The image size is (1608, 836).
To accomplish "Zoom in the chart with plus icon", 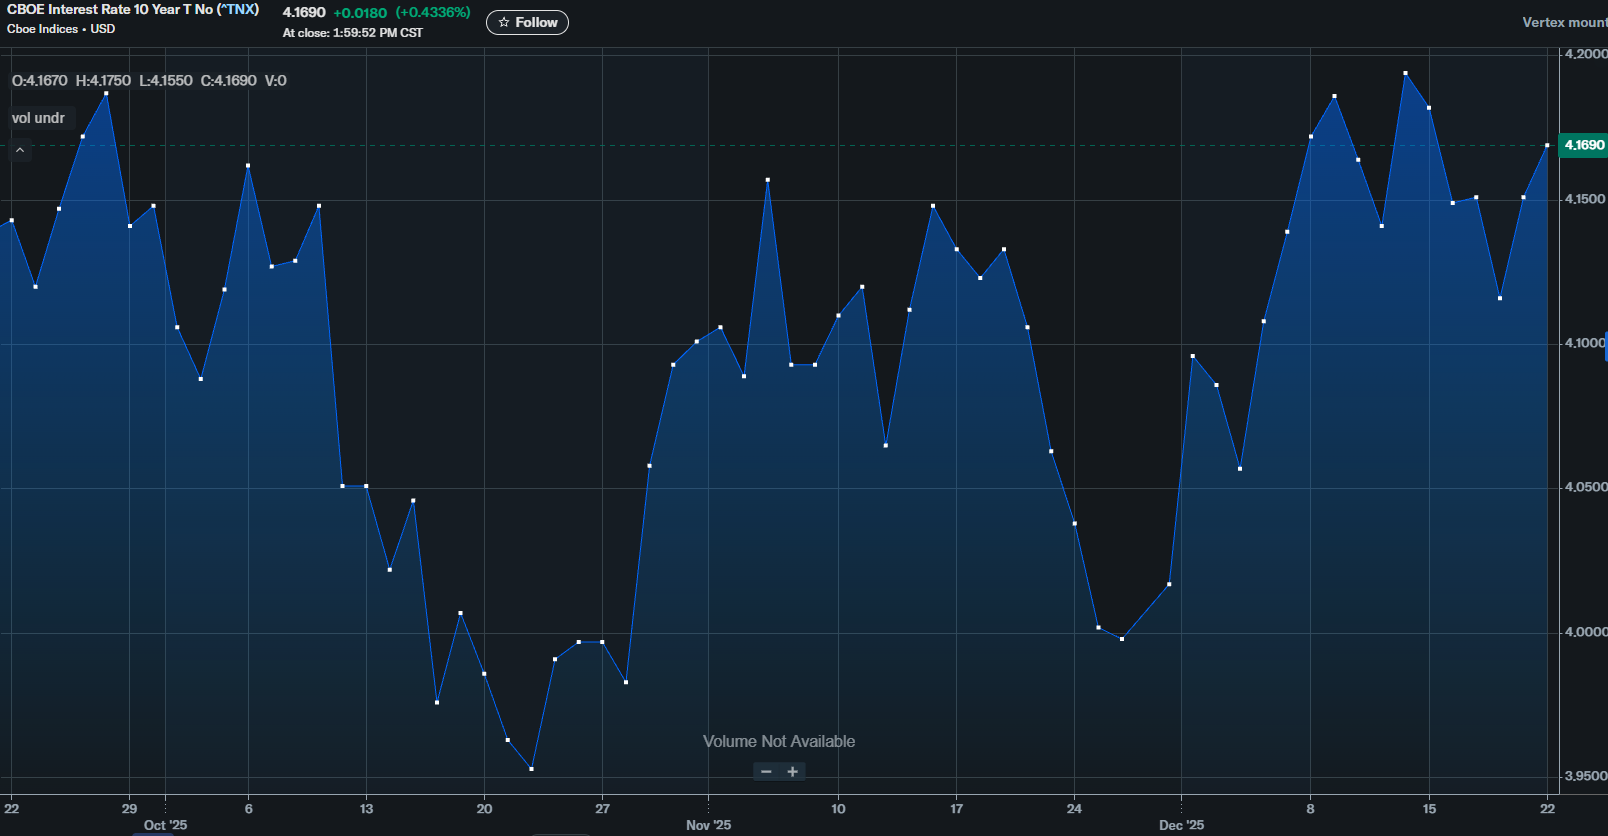I will [793, 771].
